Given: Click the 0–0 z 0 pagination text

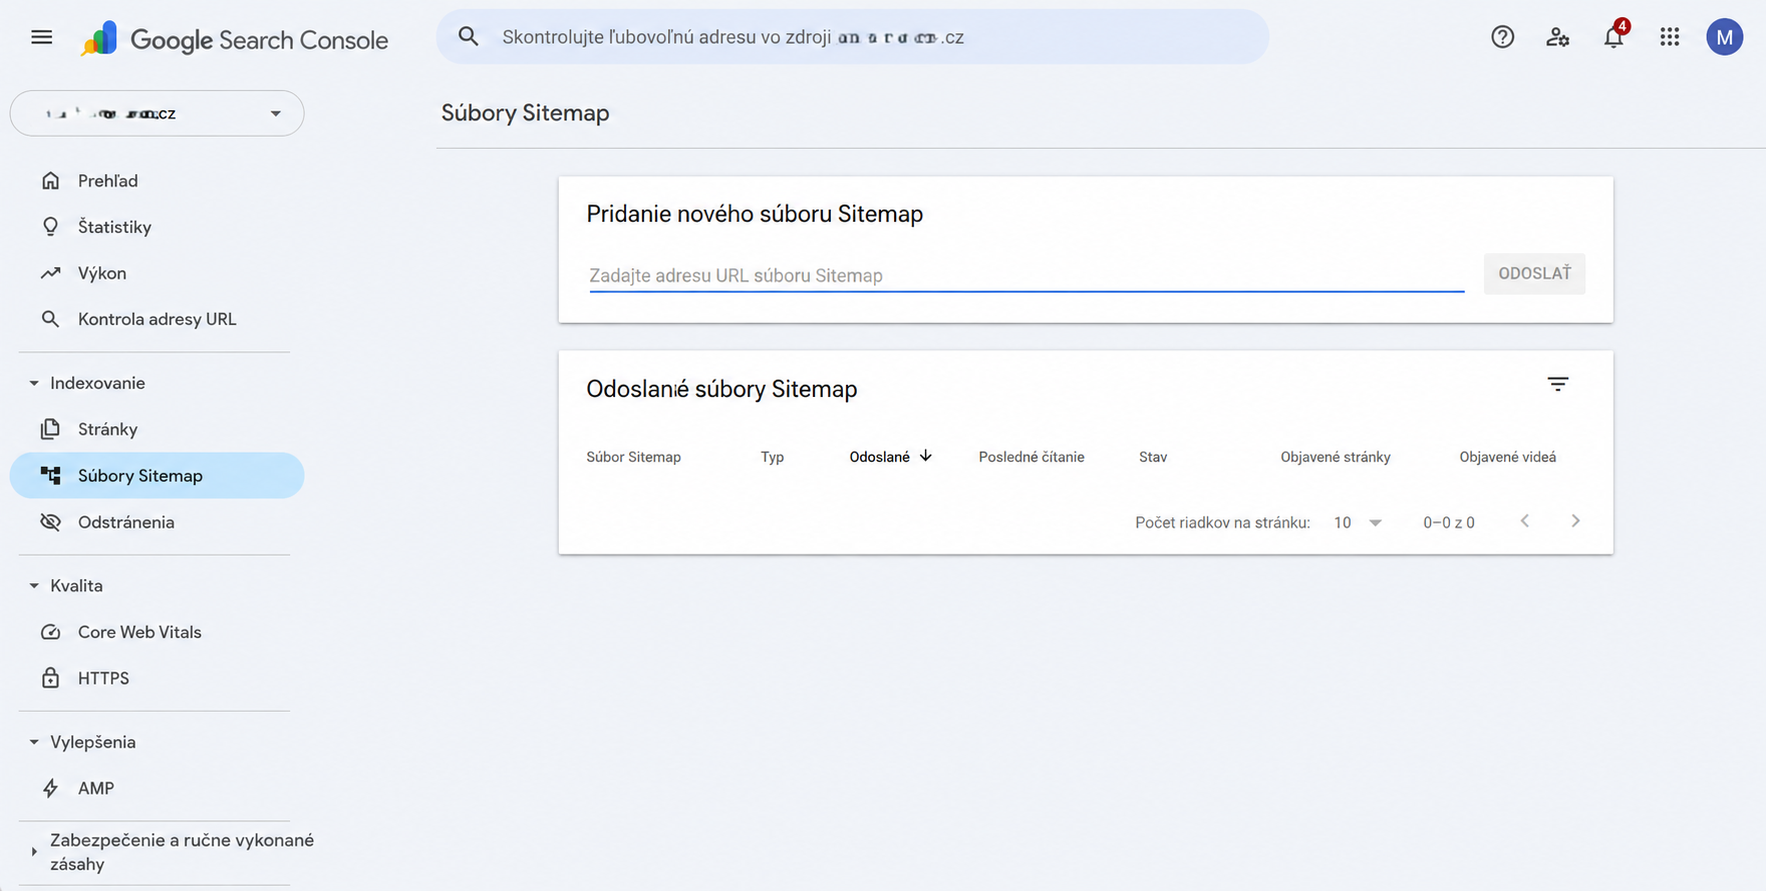Looking at the screenshot, I should (1448, 522).
